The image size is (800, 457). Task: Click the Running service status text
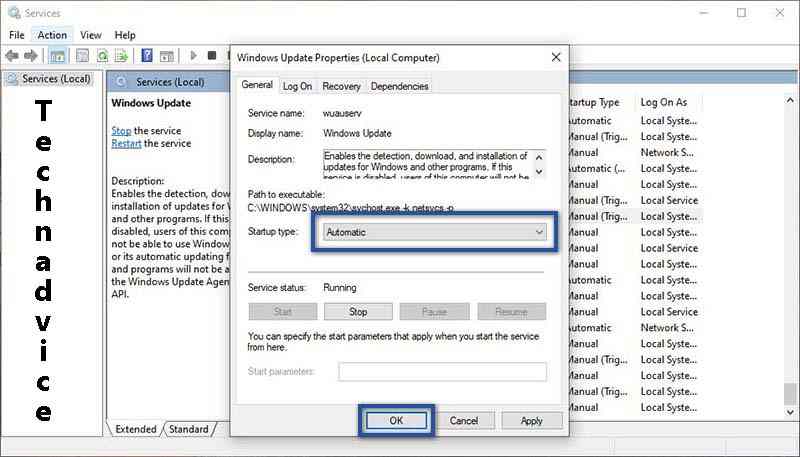[x=340, y=288]
